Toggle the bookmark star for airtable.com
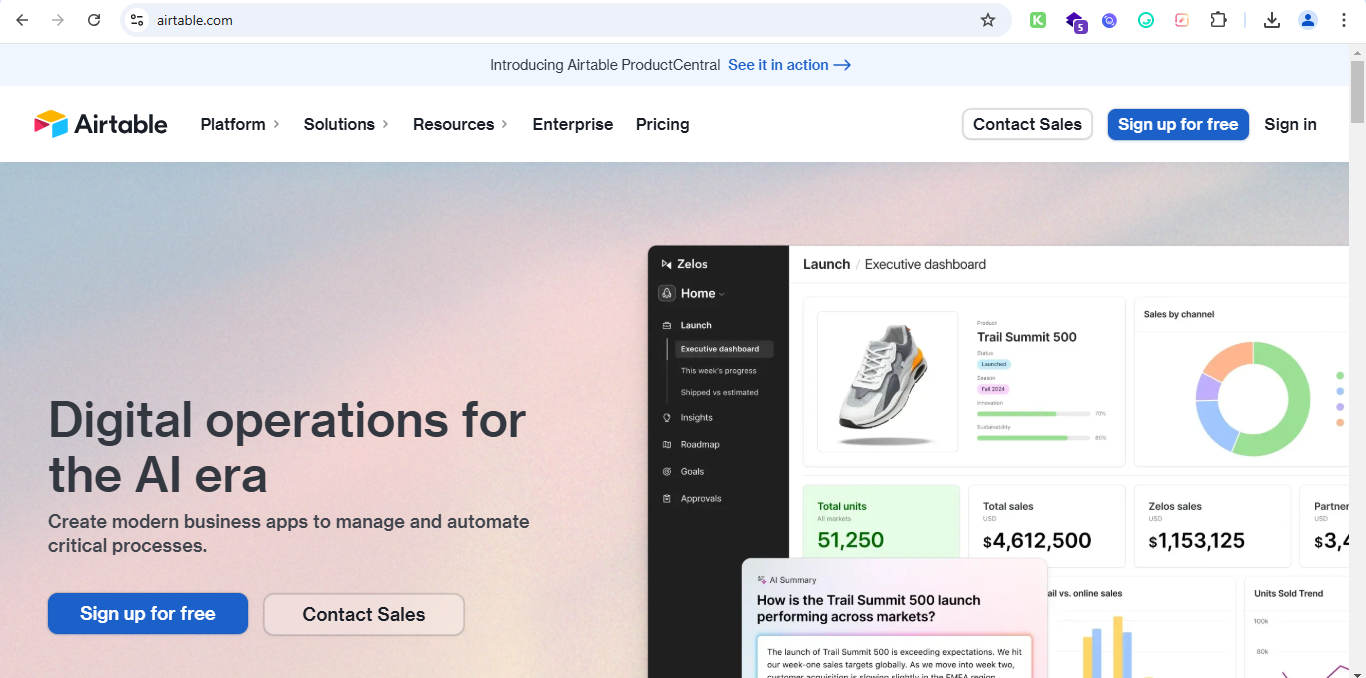This screenshot has width=1366, height=678. (988, 19)
